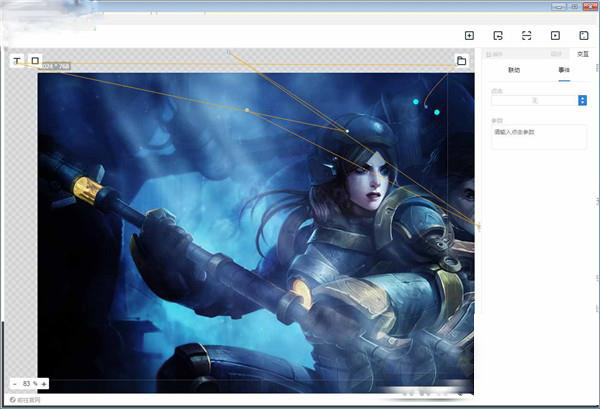Open the click event dropdown arrows
Viewport: 600px width, 409px height.
pos(582,101)
